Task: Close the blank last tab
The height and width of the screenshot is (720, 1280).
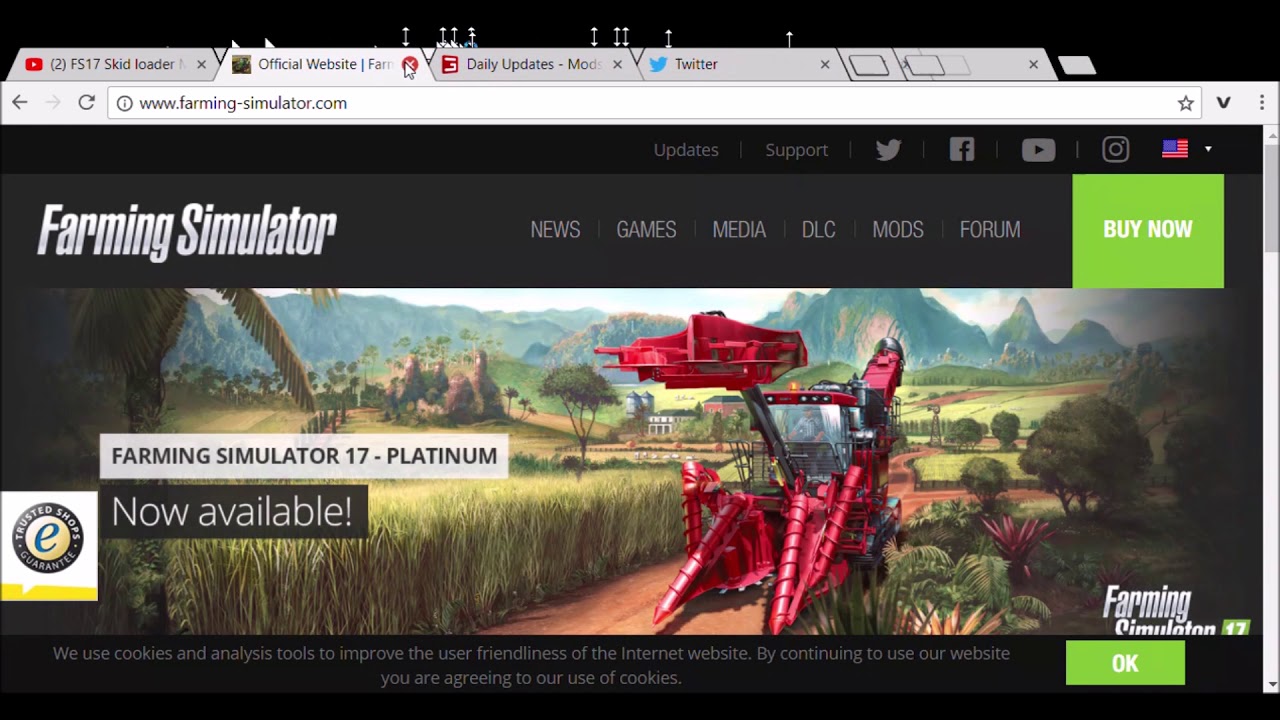Action: pyautogui.click(x=1033, y=64)
